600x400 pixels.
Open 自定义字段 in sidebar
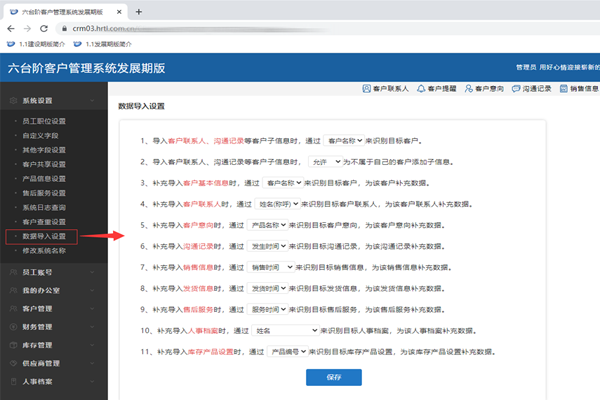[x=41, y=136]
